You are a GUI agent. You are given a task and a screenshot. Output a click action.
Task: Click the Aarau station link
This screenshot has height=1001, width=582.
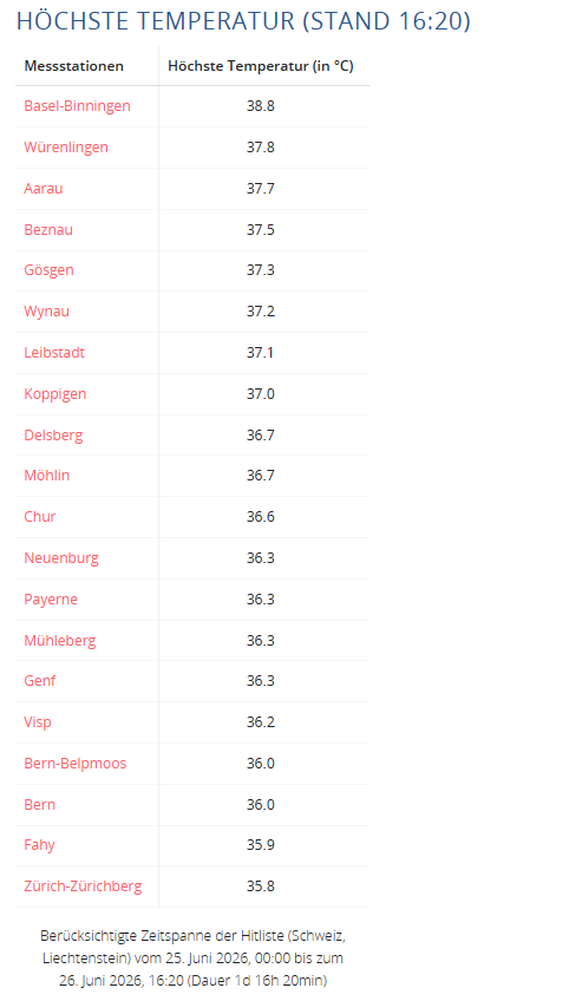pos(43,188)
